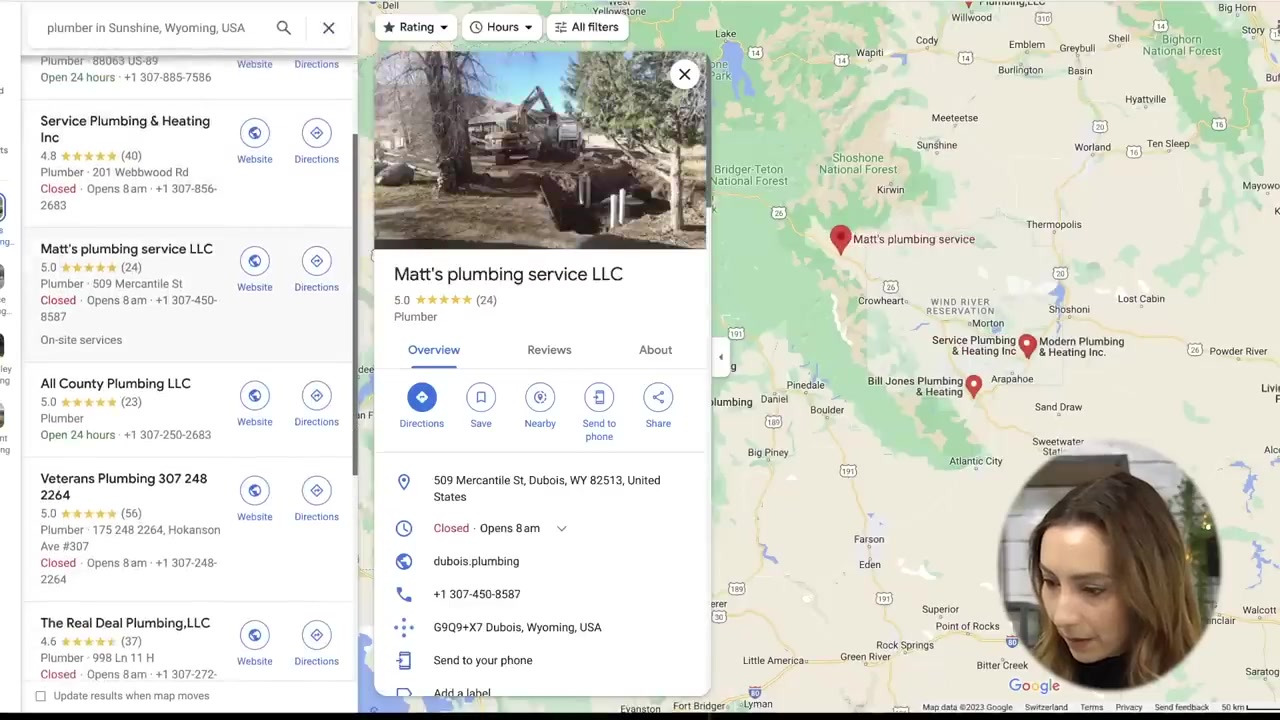Image resolution: width=1280 pixels, height=720 pixels.
Task: Click Matt's plumbing service LLC title in results list
Action: (x=126, y=249)
